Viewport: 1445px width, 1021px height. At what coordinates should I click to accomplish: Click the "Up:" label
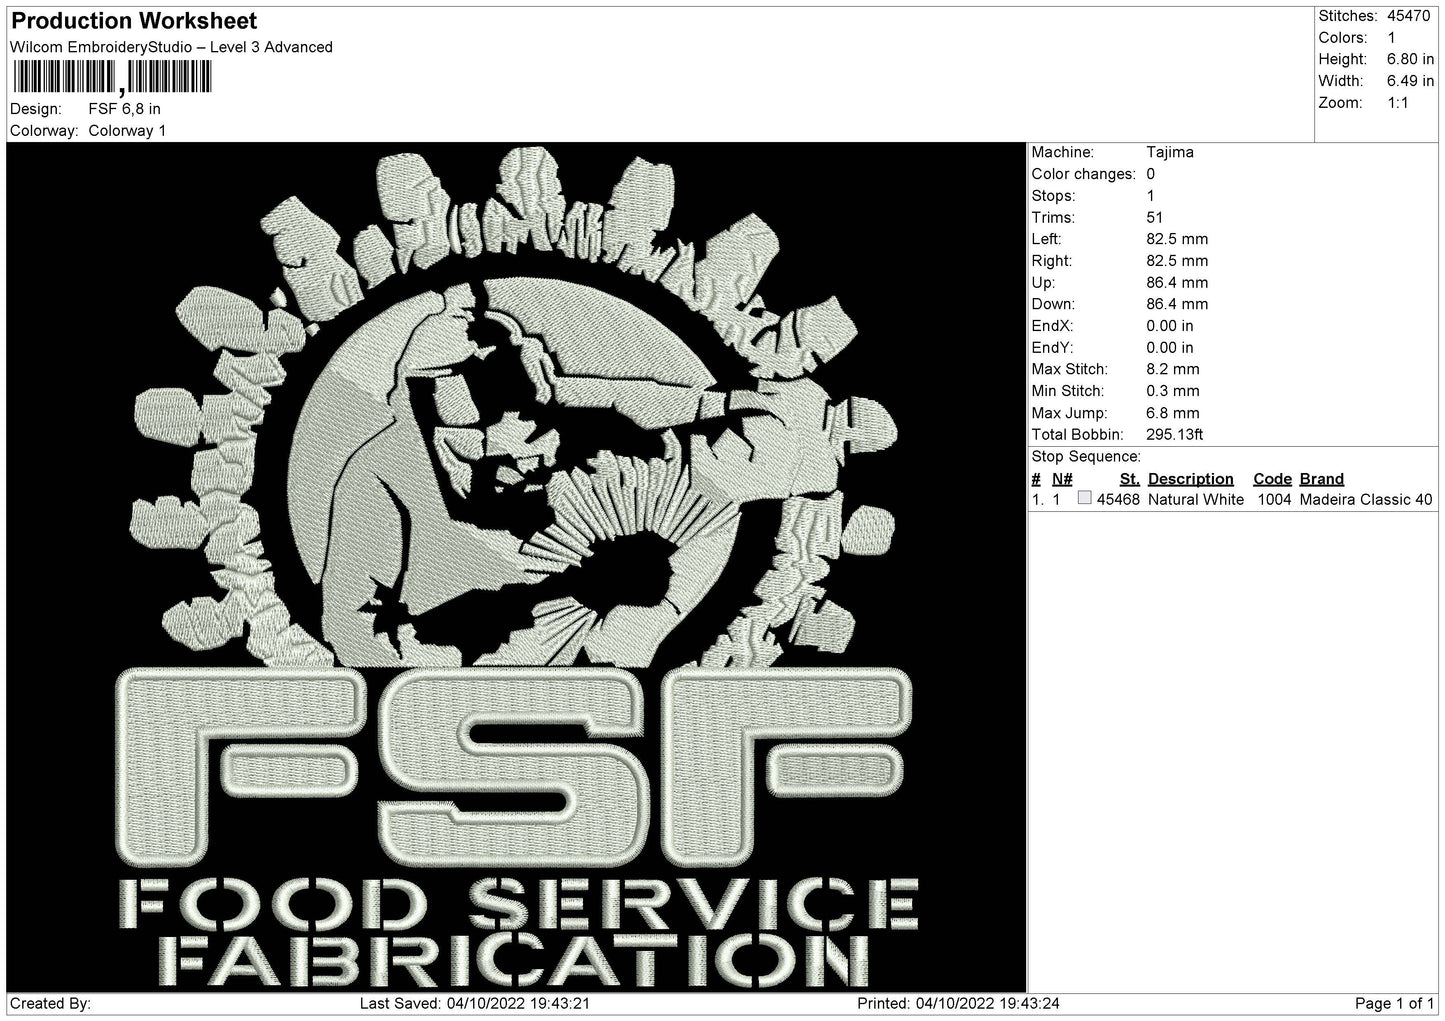tap(1043, 283)
